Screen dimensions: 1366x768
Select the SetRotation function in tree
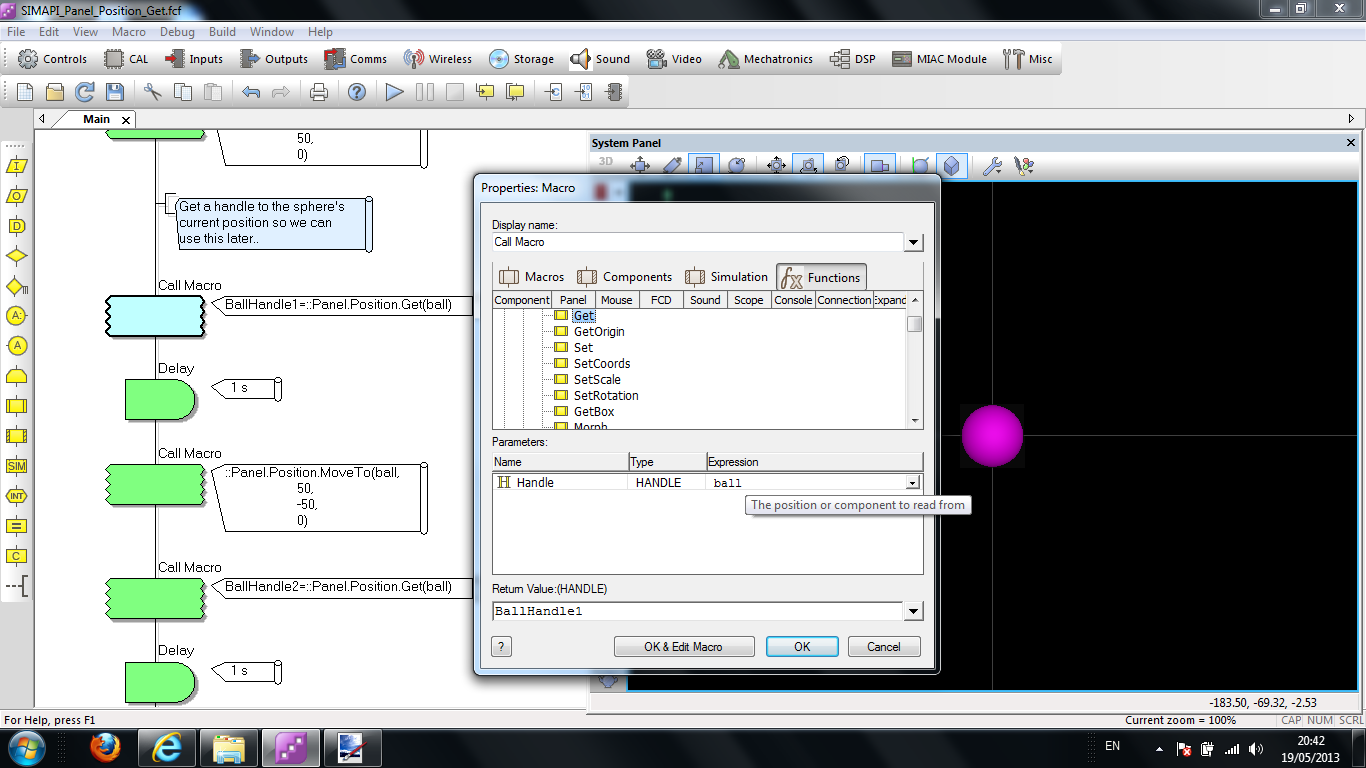pos(606,396)
